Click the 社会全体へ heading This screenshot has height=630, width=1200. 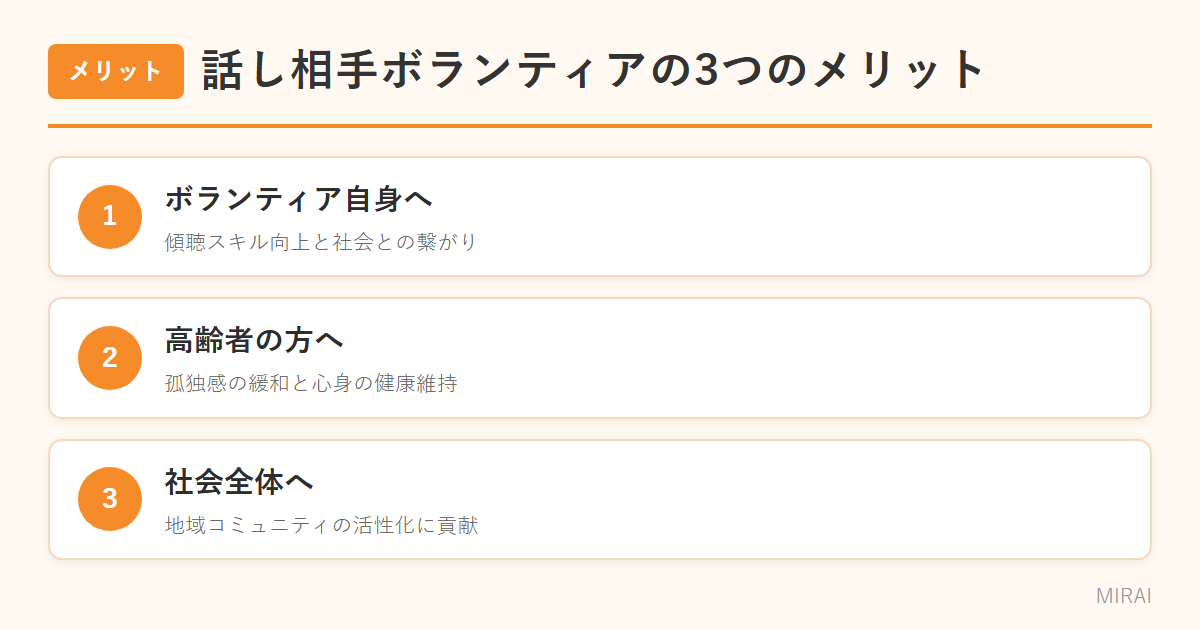239,482
